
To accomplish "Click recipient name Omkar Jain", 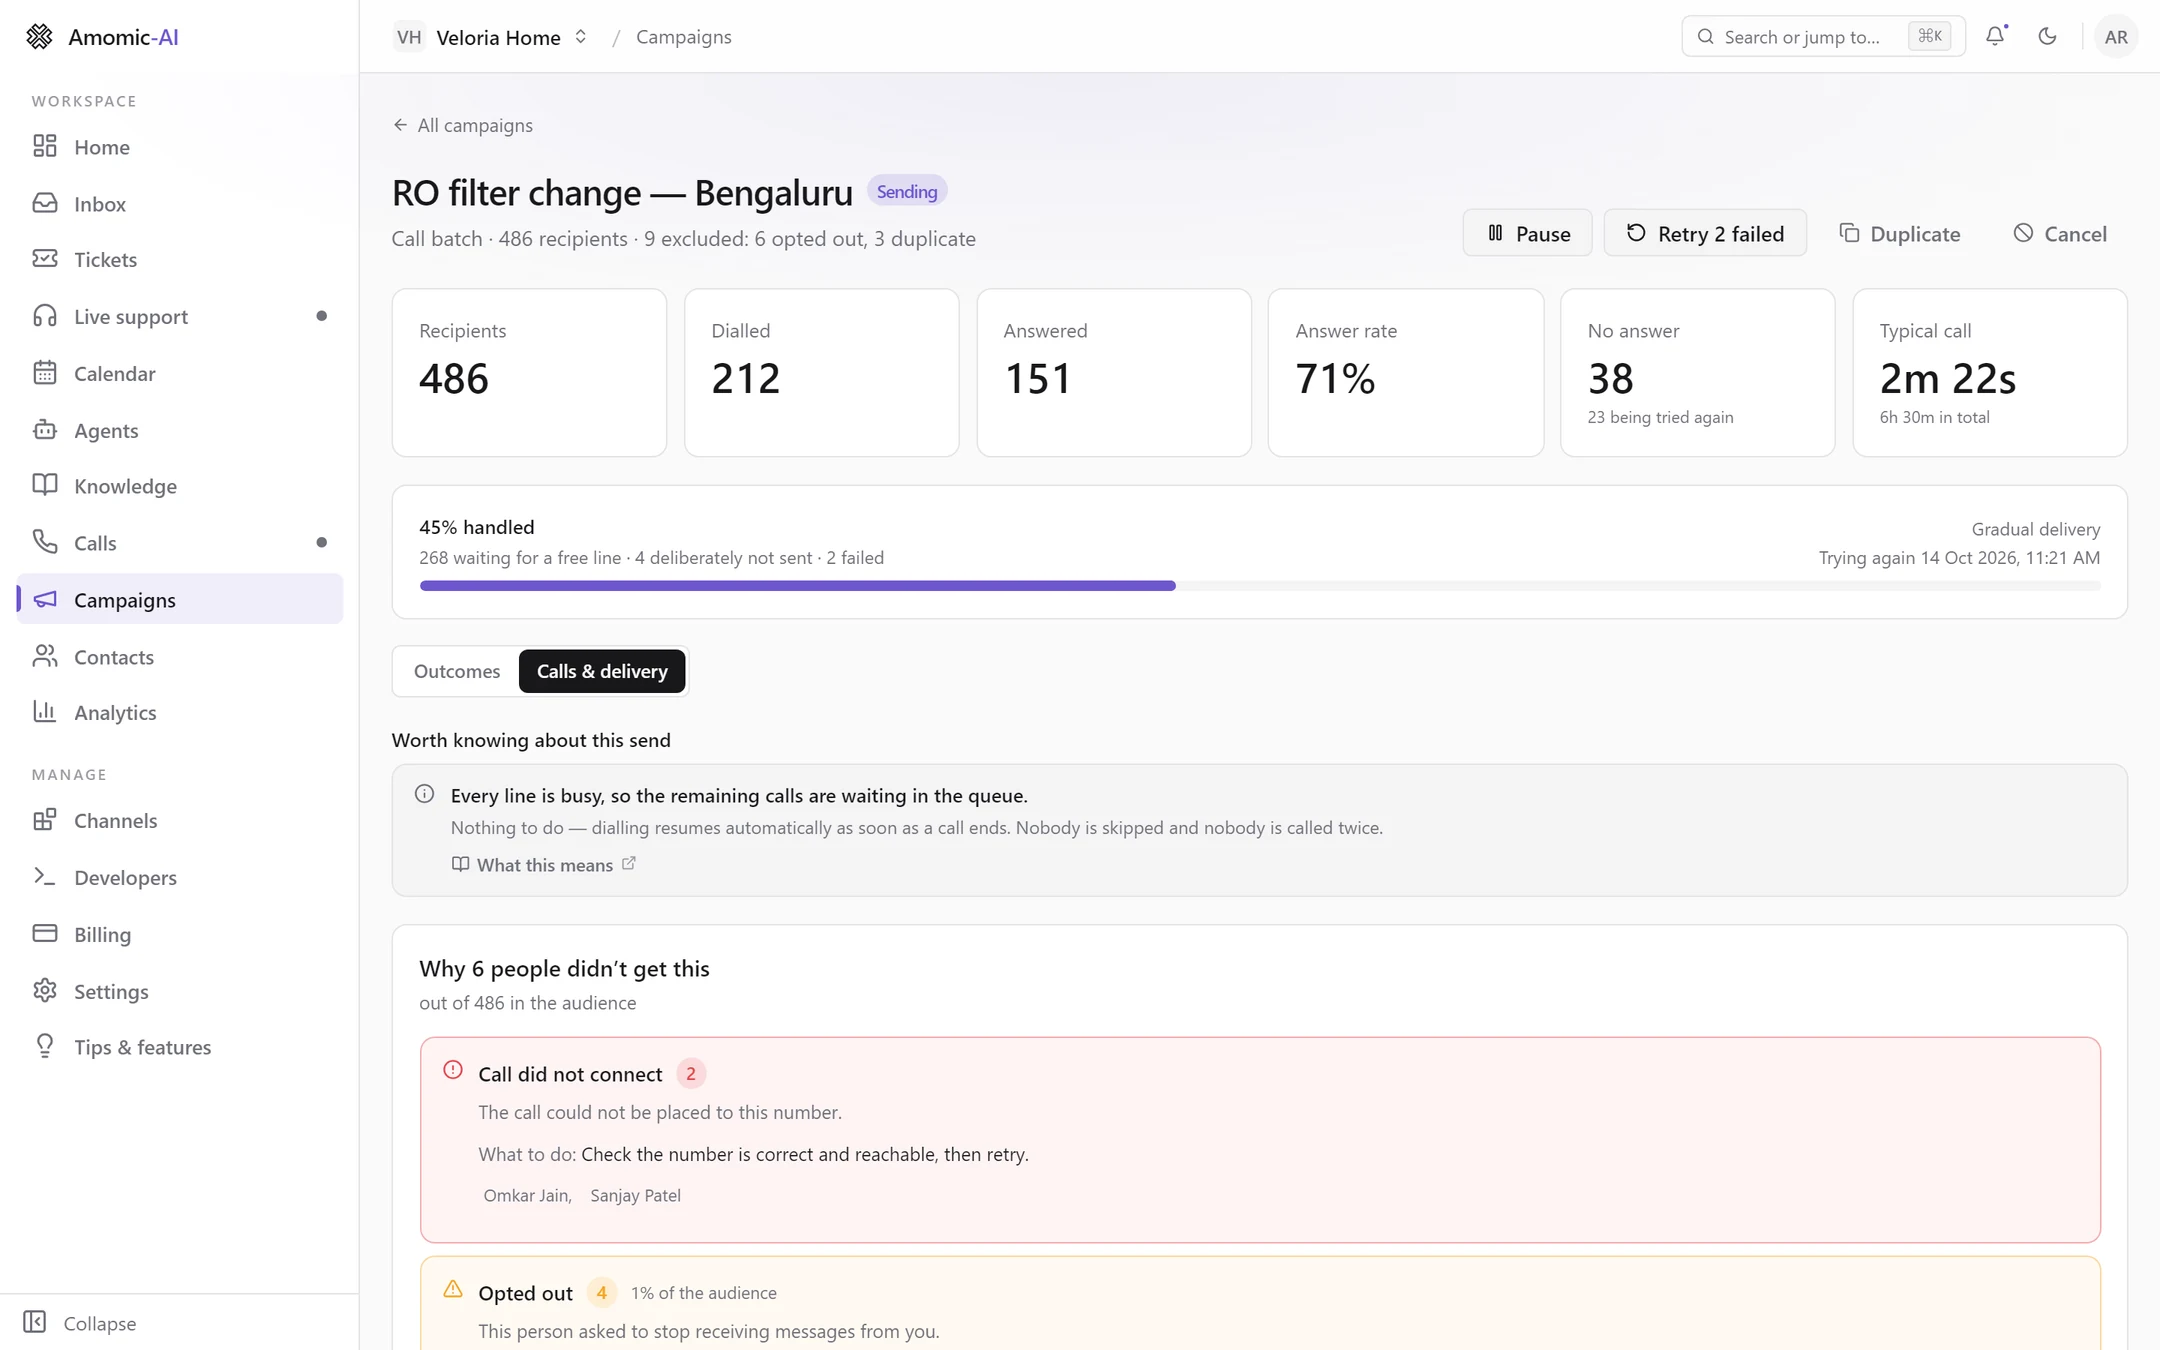I will click(528, 1195).
